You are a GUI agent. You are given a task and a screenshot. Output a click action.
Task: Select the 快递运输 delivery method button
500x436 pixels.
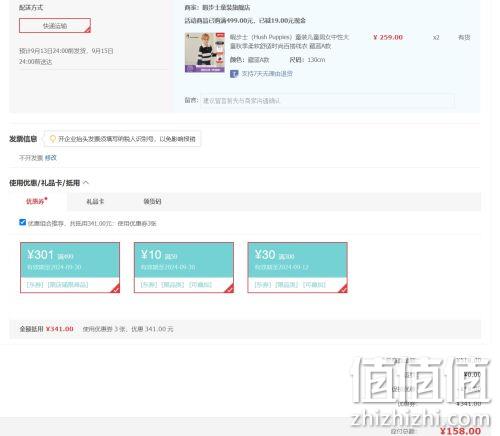[x=55, y=26]
